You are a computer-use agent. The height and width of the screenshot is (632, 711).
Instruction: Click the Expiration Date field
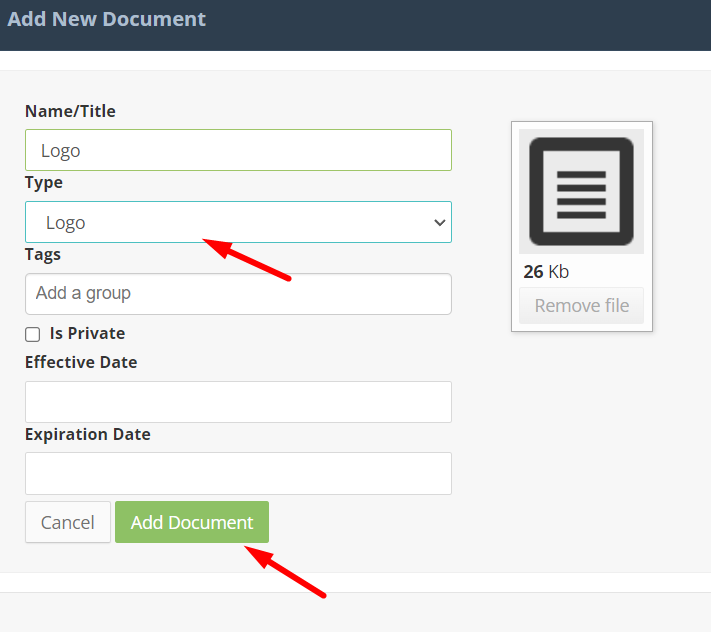(x=239, y=473)
